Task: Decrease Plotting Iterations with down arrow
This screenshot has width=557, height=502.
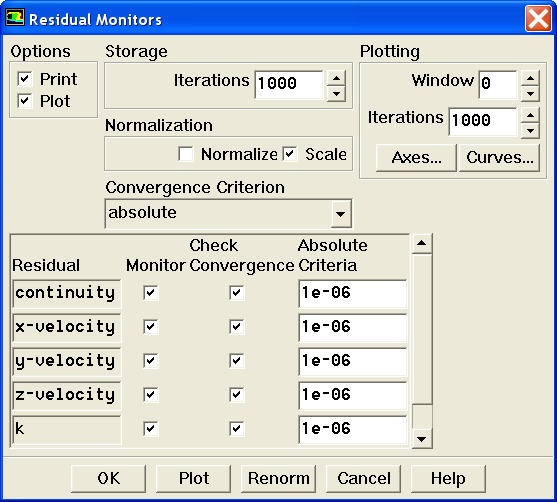Action: click(530, 130)
